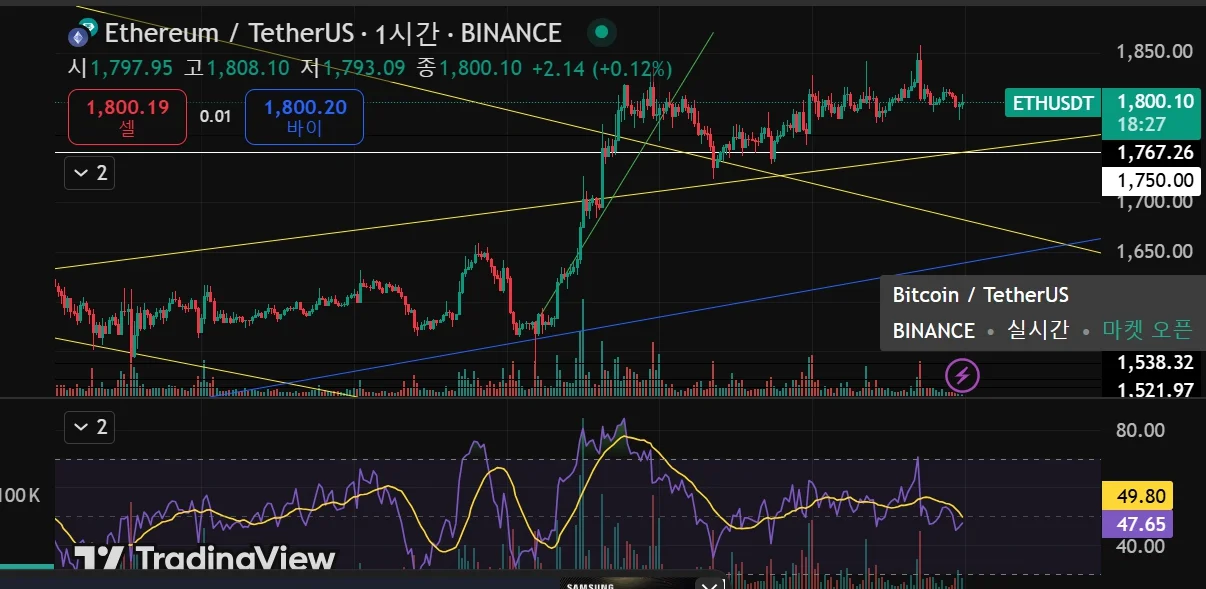Click the yellow 49.80 RSI average label
Viewport: 1206px width, 589px height.
pos(1137,496)
